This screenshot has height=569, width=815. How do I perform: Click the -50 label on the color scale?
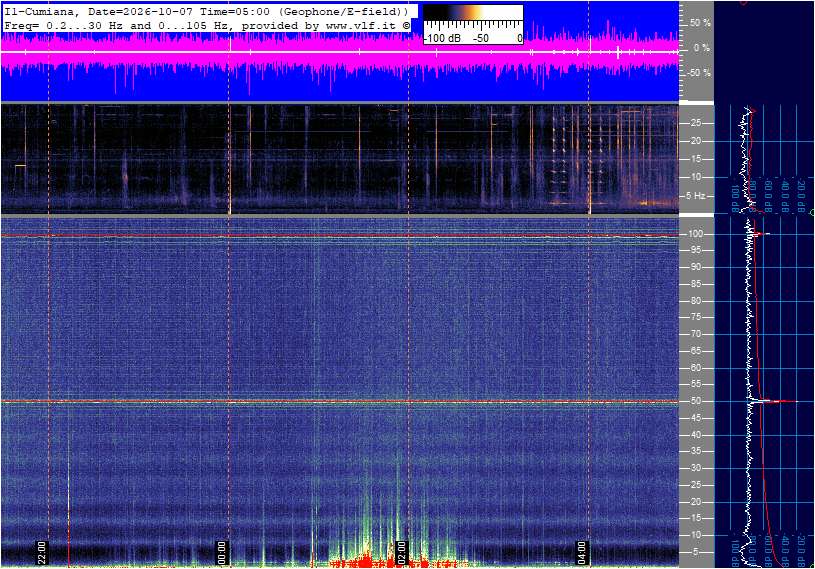480,38
